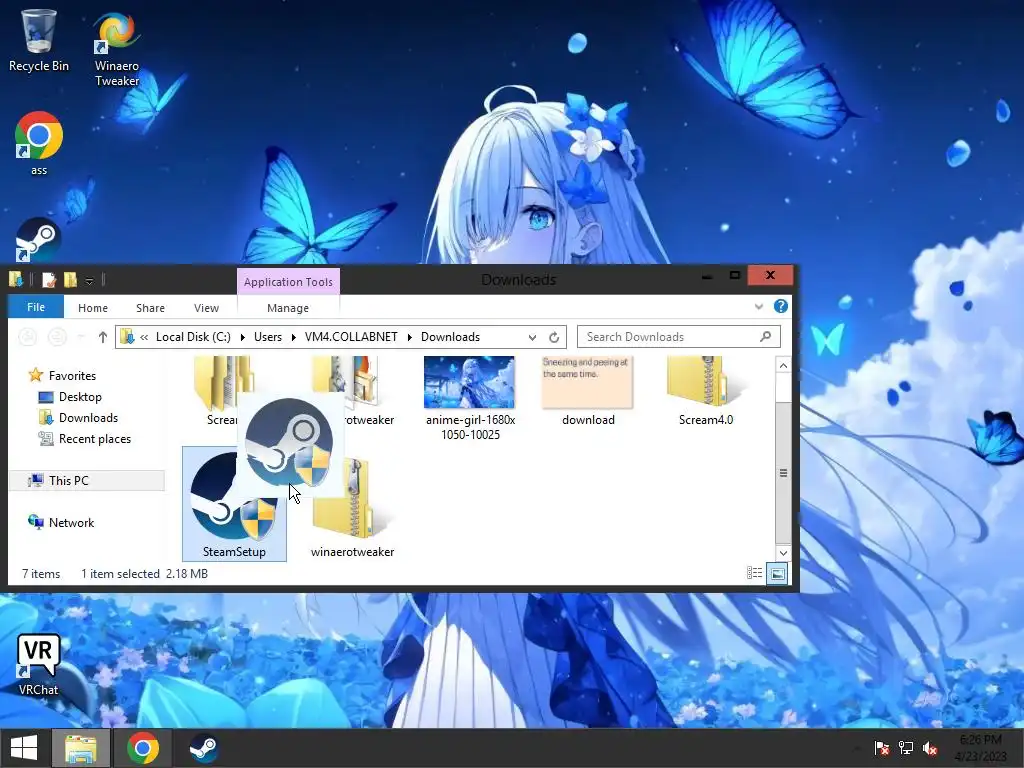Image resolution: width=1024 pixels, height=768 pixels.
Task: Select Recent places in navigation pane
Action: 95,439
